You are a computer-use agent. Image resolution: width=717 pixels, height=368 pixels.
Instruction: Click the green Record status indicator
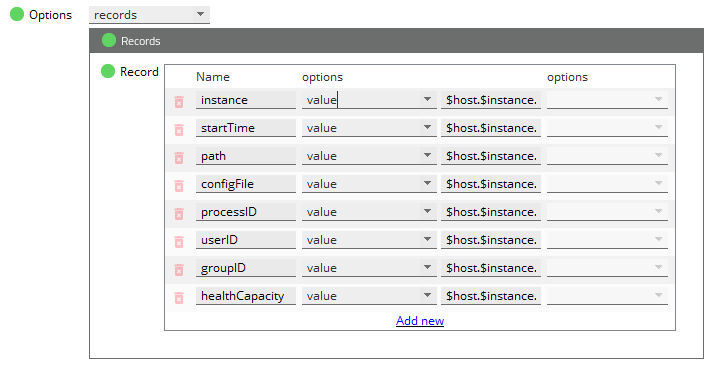(108, 71)
